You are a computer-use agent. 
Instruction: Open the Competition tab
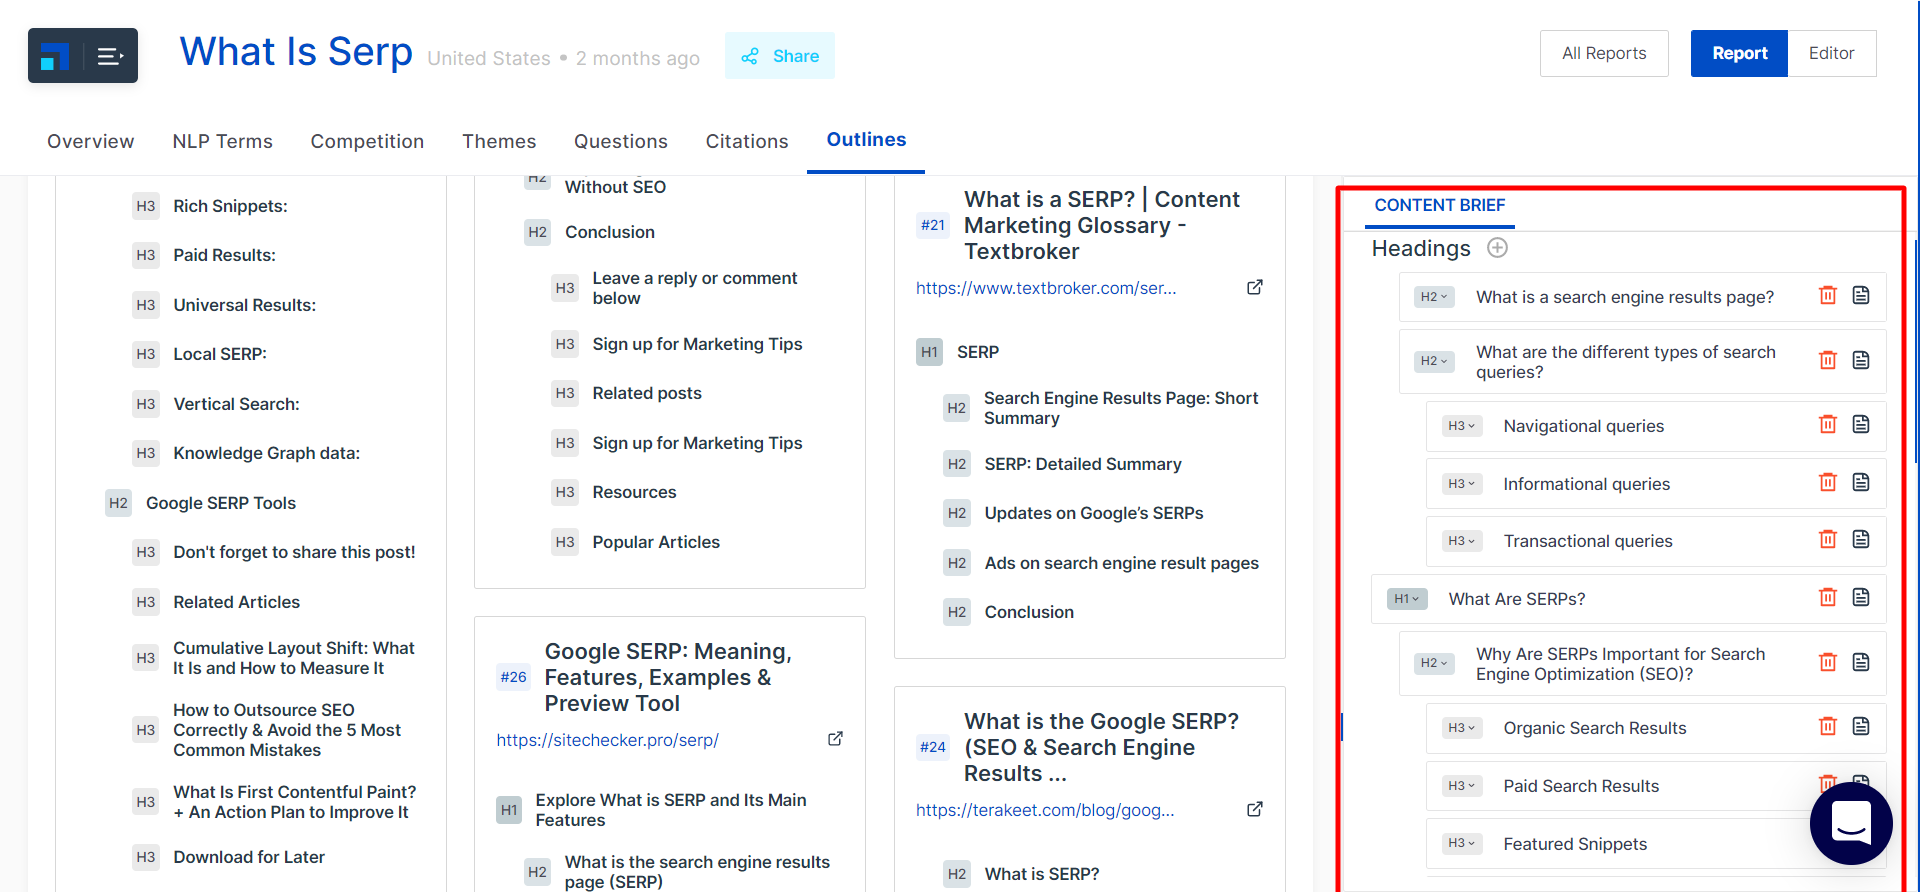367,141
